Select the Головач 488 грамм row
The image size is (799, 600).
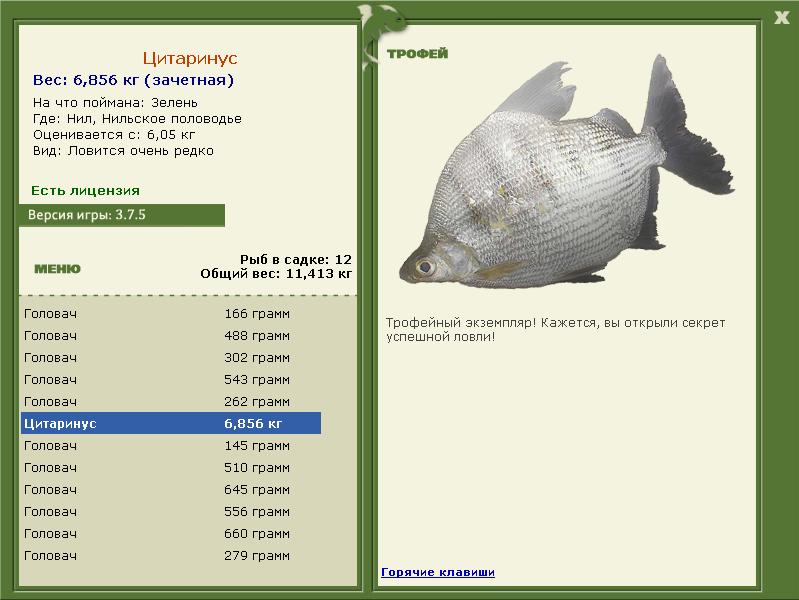(171, 335)
